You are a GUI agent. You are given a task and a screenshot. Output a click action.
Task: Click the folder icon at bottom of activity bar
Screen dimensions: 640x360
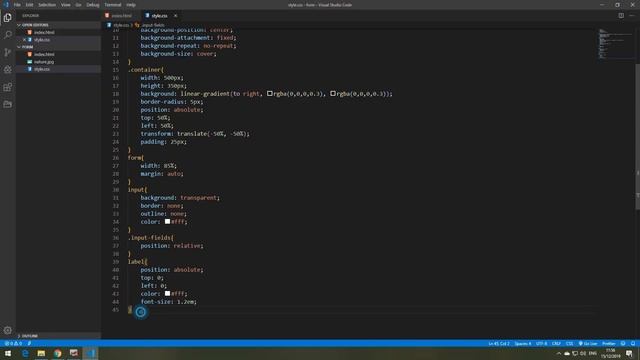(8, 104)
